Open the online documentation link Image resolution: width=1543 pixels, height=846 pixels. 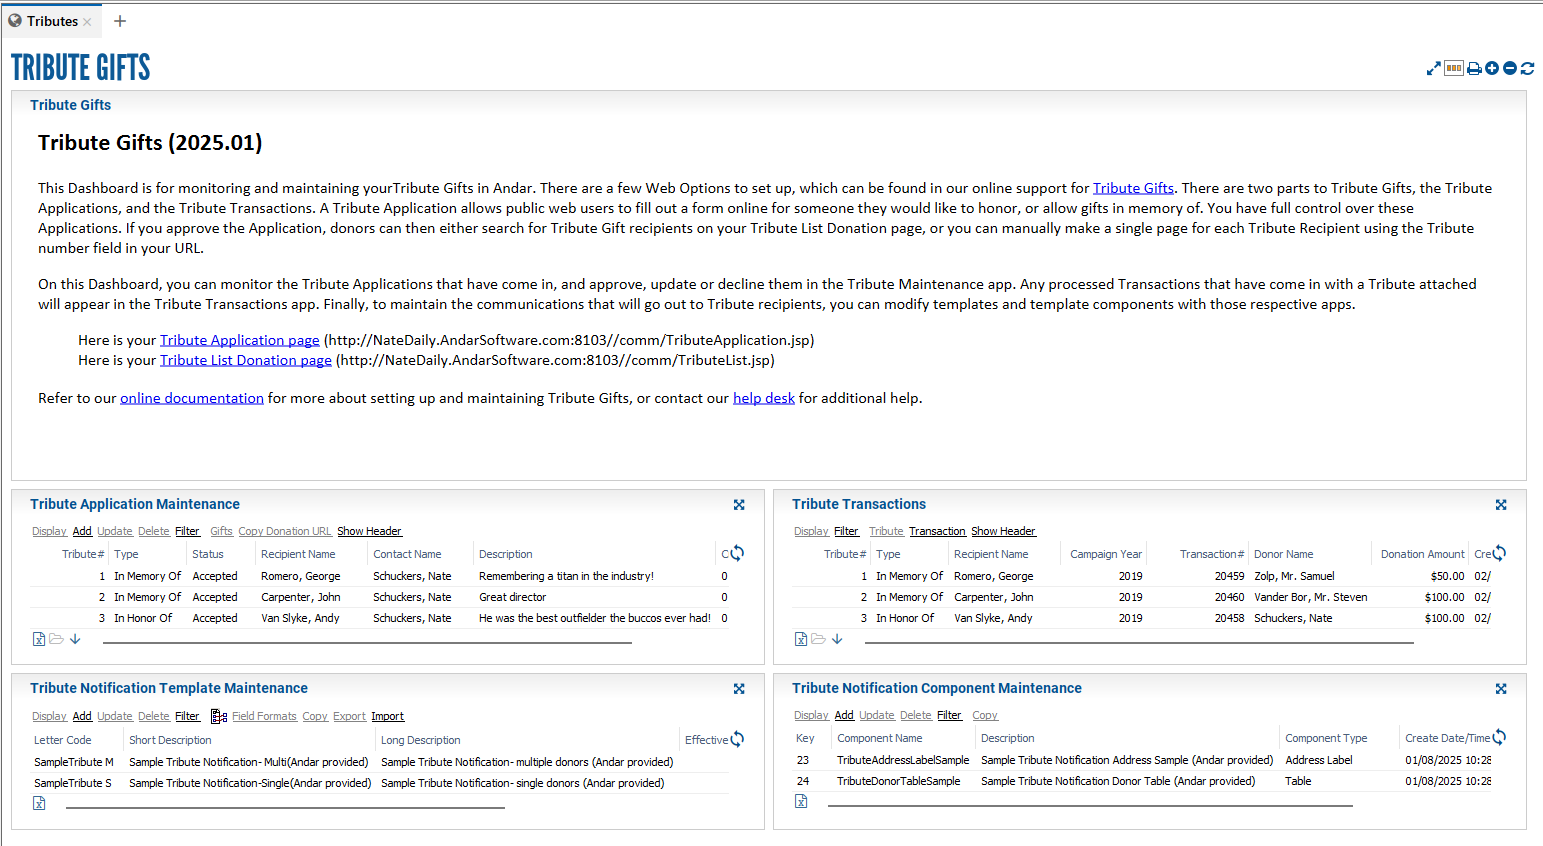pos(192,398)
